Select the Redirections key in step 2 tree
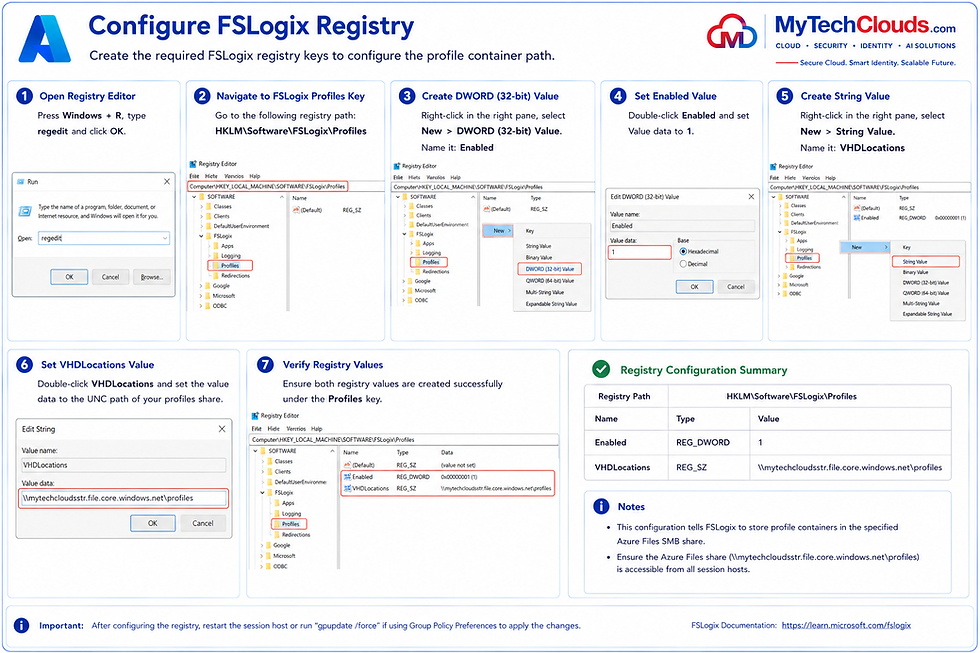The image size is (980, 653). point(236,276)
